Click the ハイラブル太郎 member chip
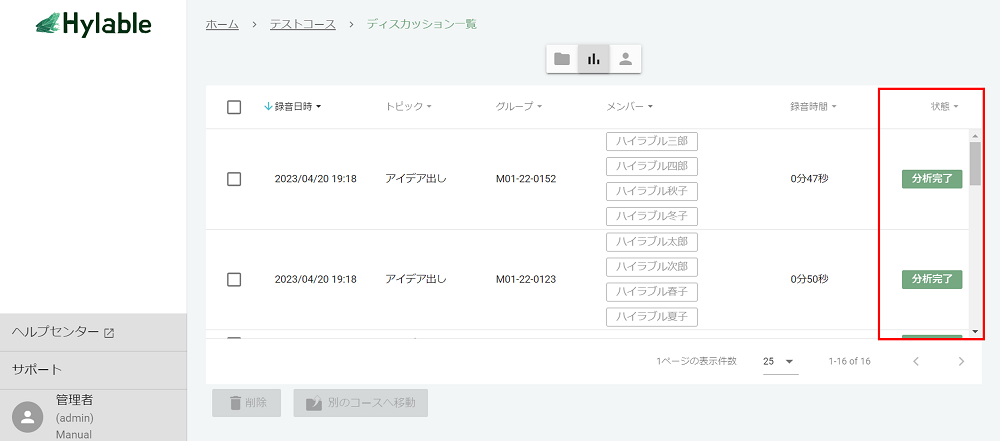 pyautogui.click(x=652, y=242)
